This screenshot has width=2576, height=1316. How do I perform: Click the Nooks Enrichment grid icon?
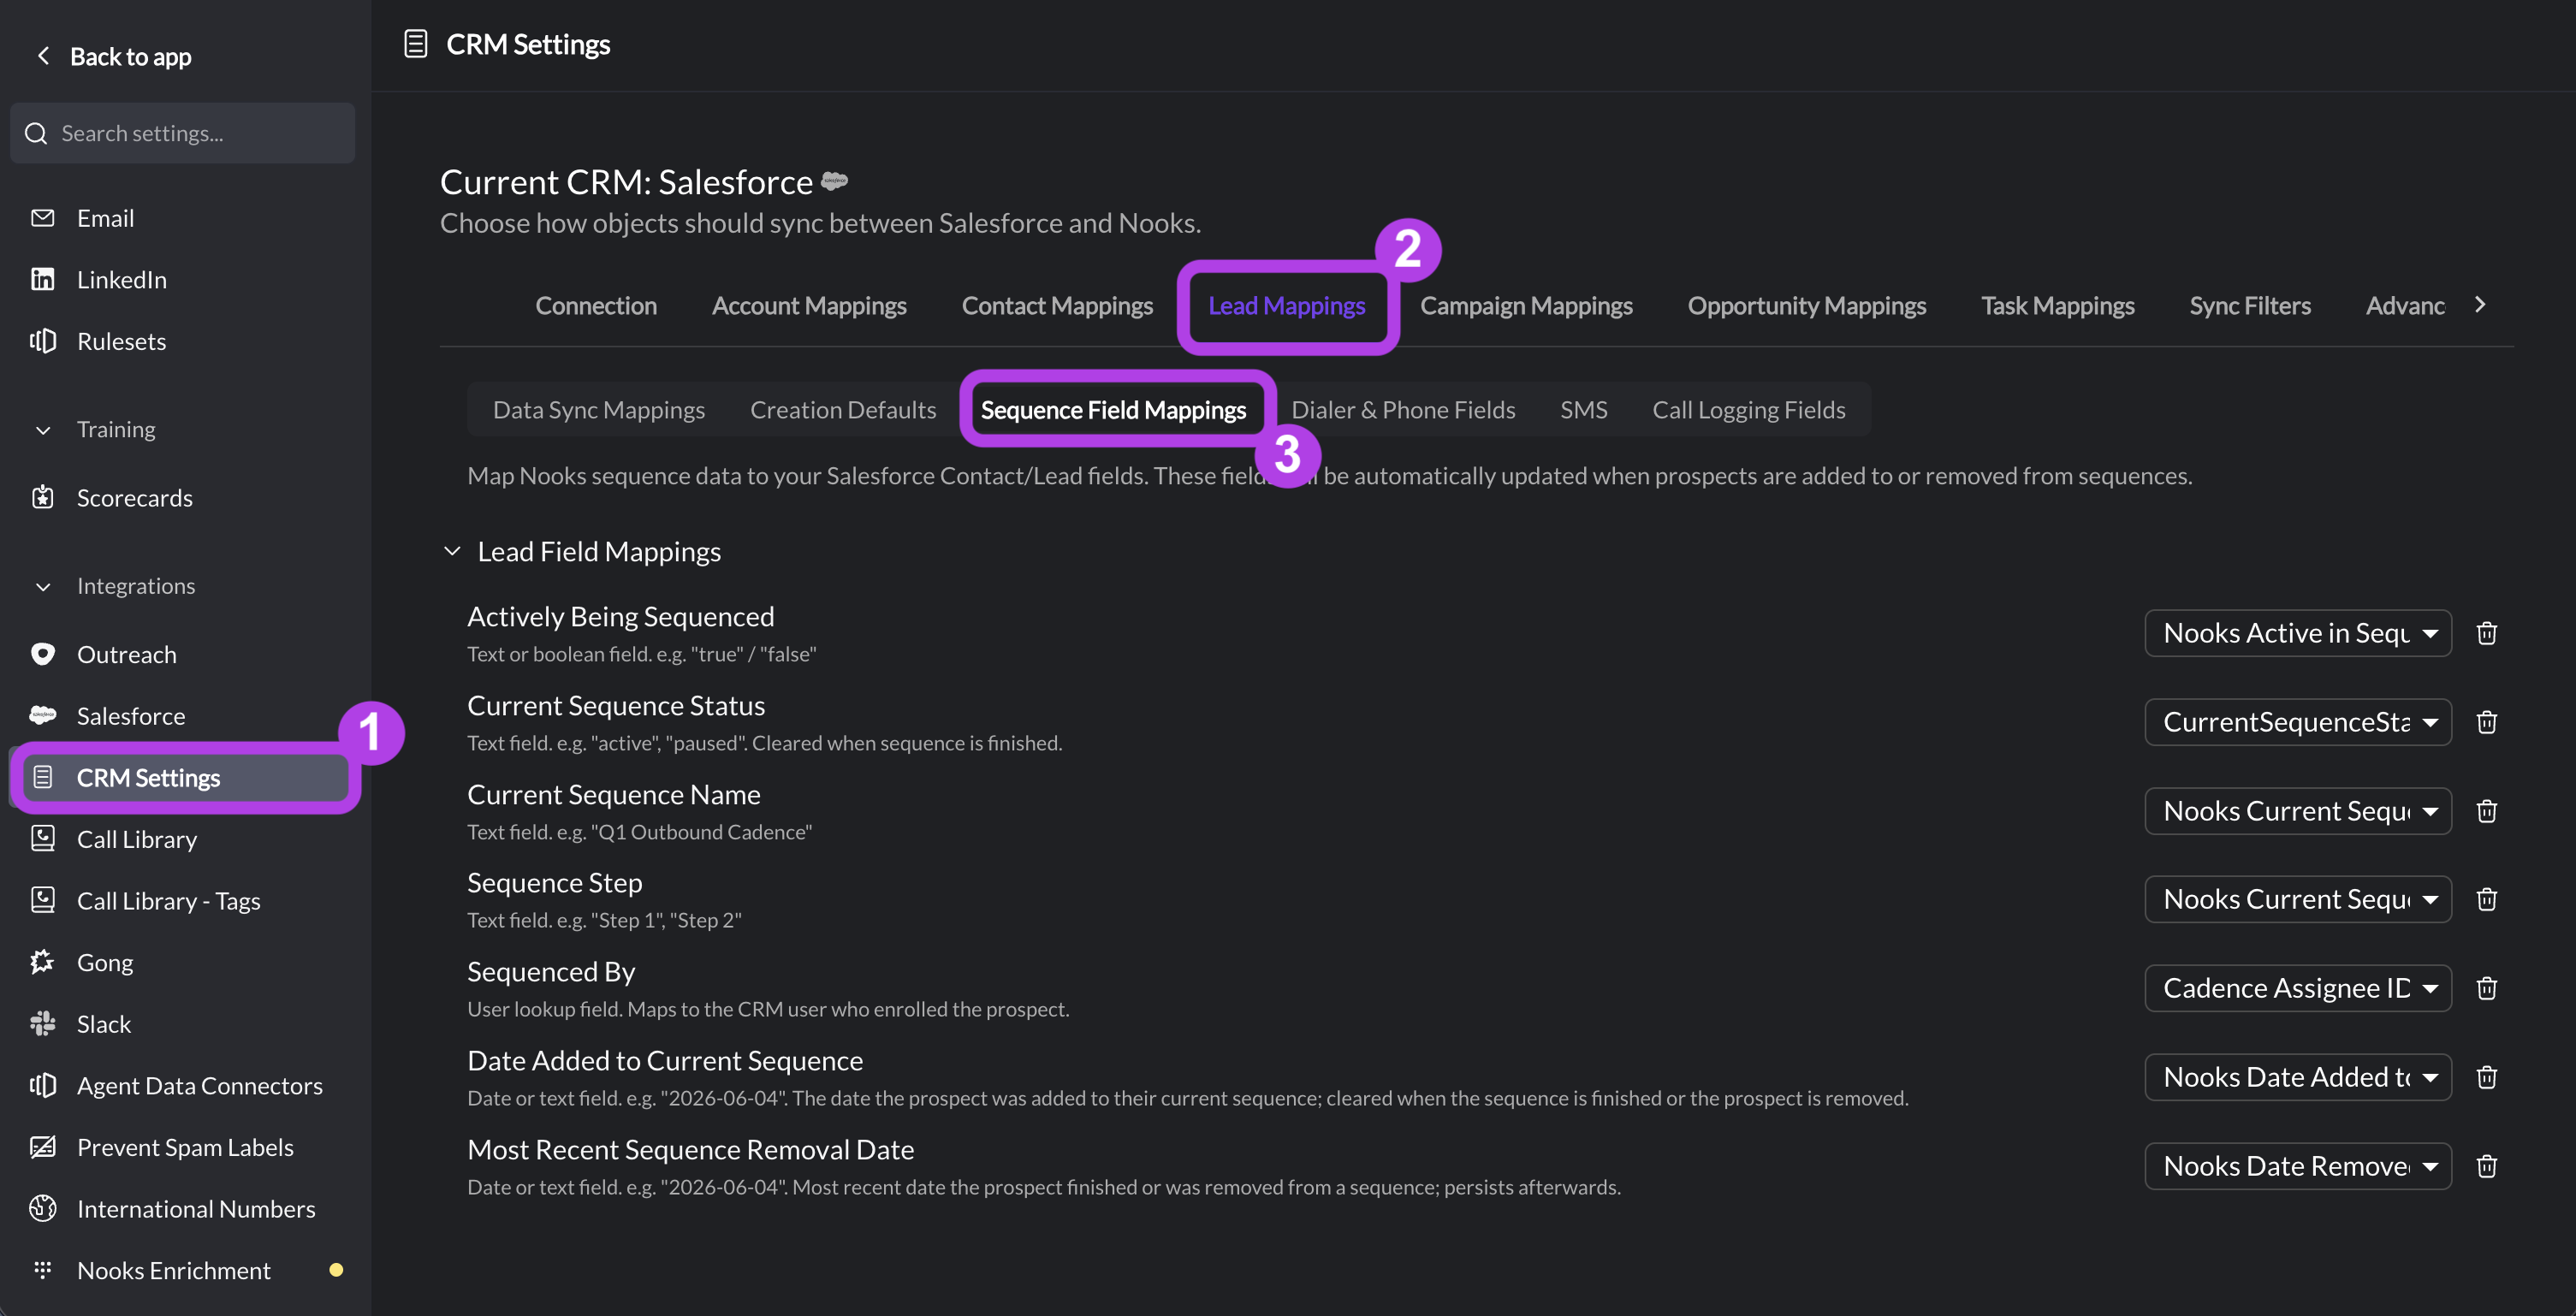click(43, 1270)
